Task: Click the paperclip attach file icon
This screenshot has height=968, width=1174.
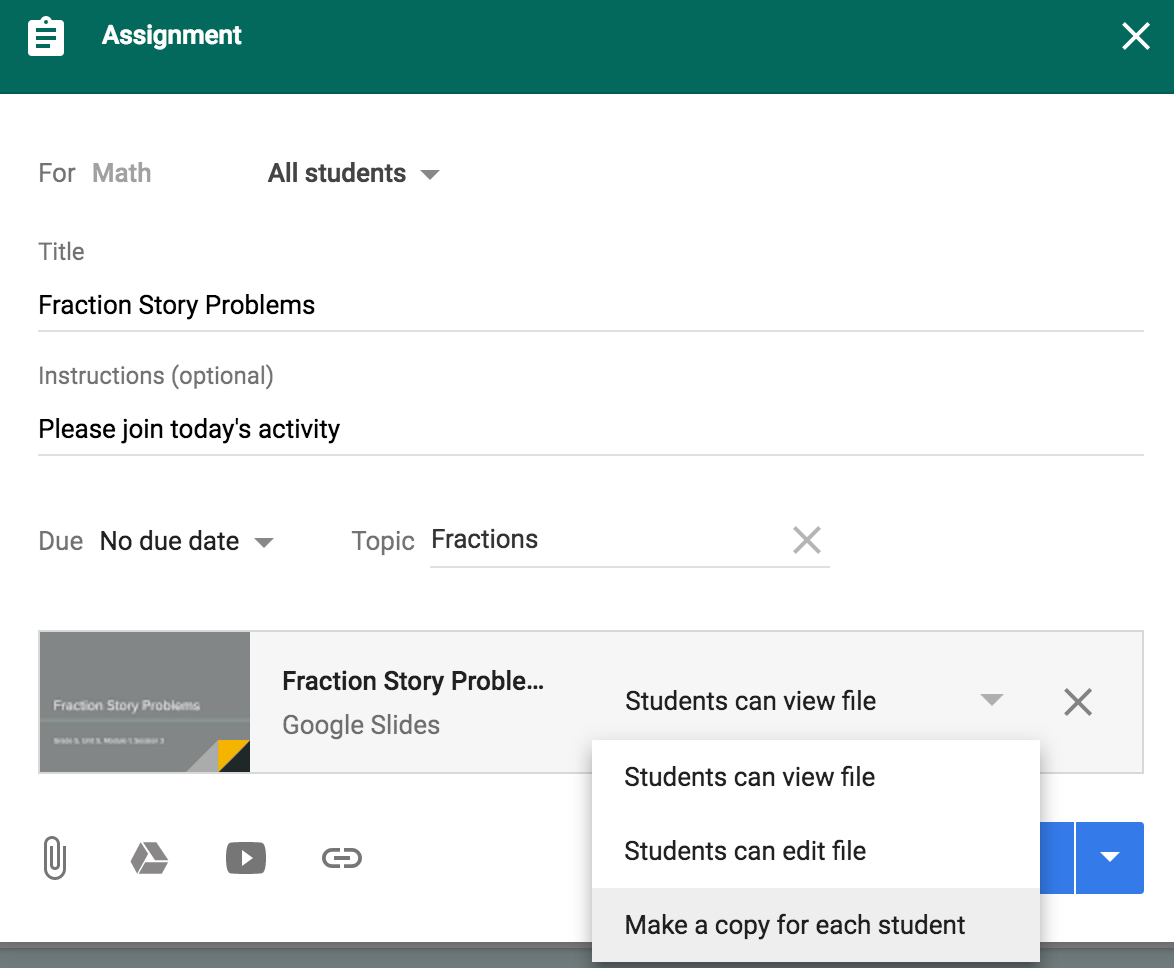Action: pos(55,858)
